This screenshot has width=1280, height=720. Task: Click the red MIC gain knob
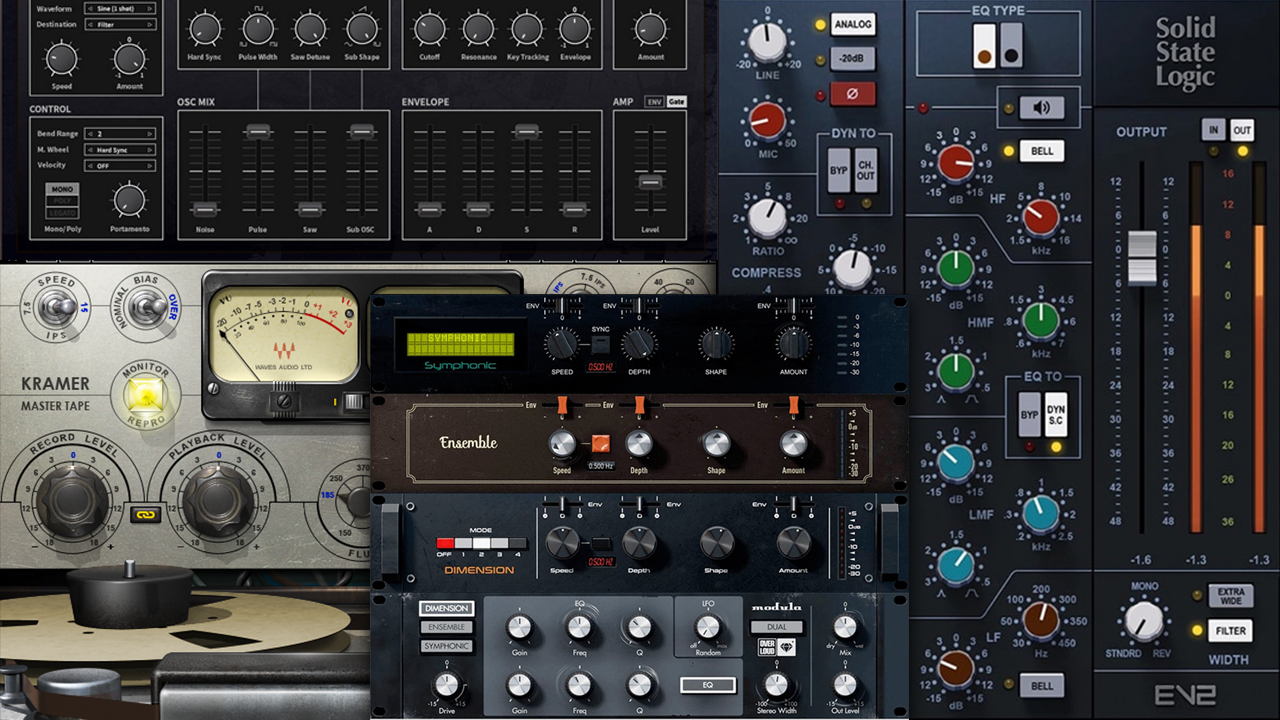pos(767,119)
